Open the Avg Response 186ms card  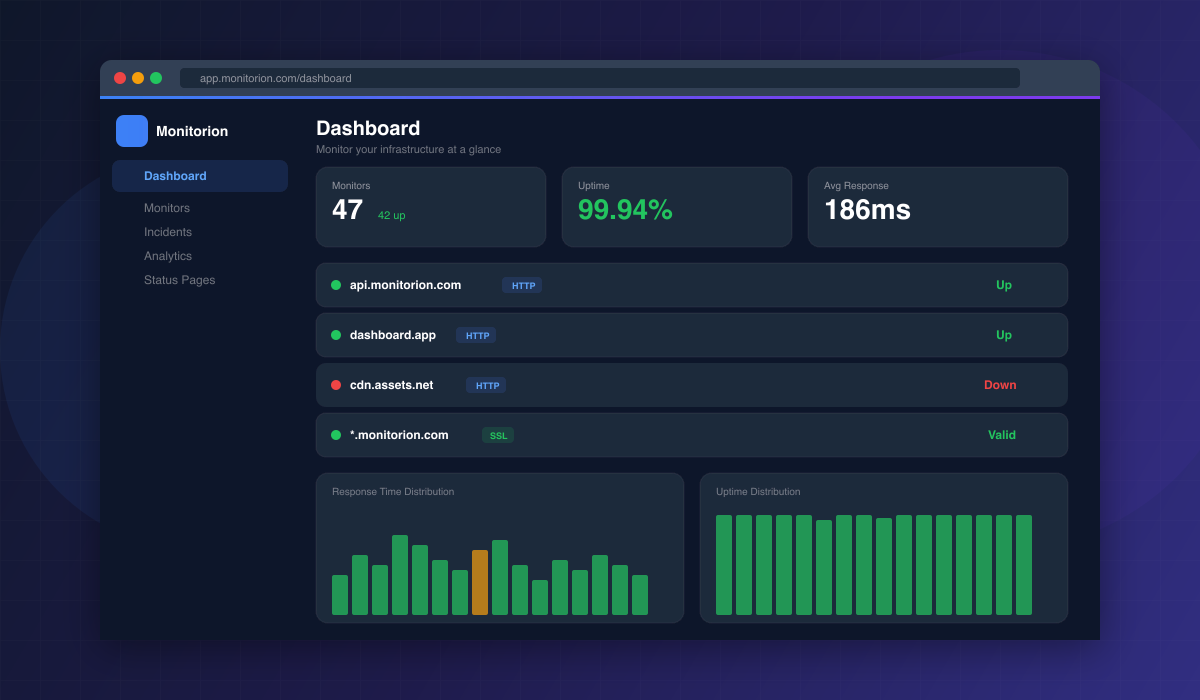[x=938, y=207]
